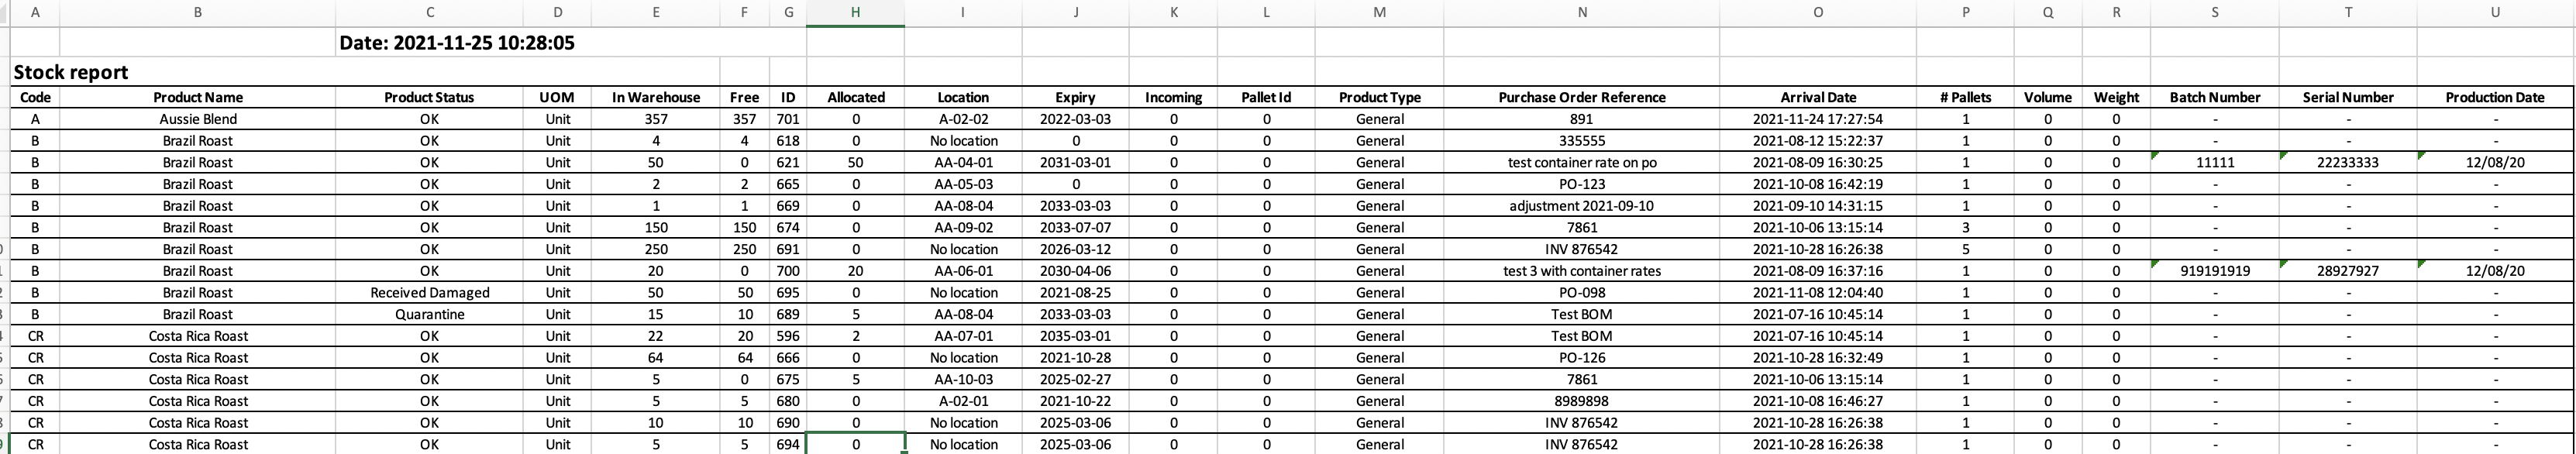Select the Arrival Date header cell
Screen dimensions: 2576x454
pos(1818,97)
